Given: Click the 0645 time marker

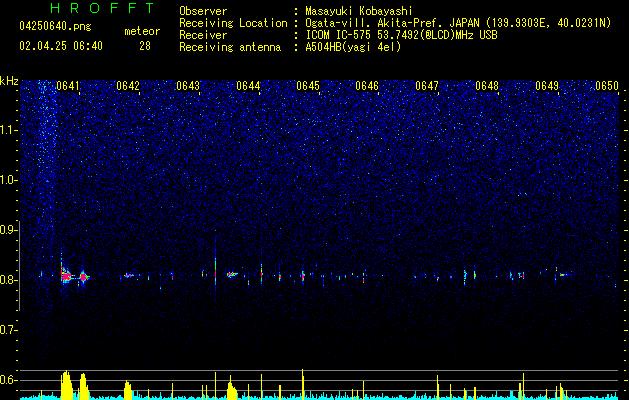Looking at the screenshot, I should click(308, 86).
